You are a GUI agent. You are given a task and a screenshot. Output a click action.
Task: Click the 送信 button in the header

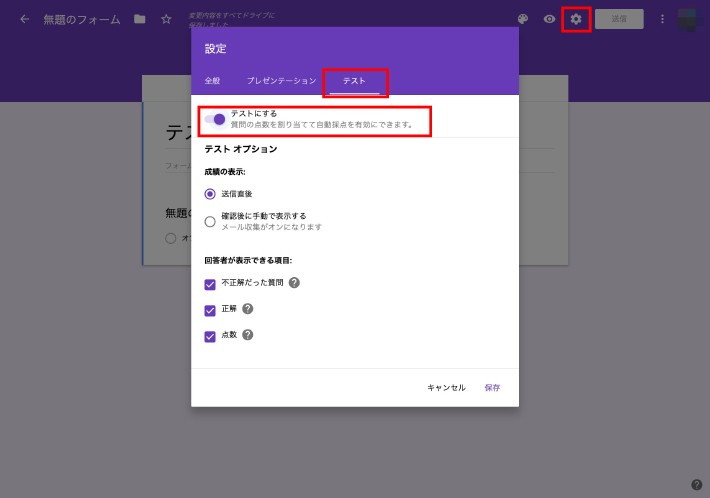[x=619, y=19]
